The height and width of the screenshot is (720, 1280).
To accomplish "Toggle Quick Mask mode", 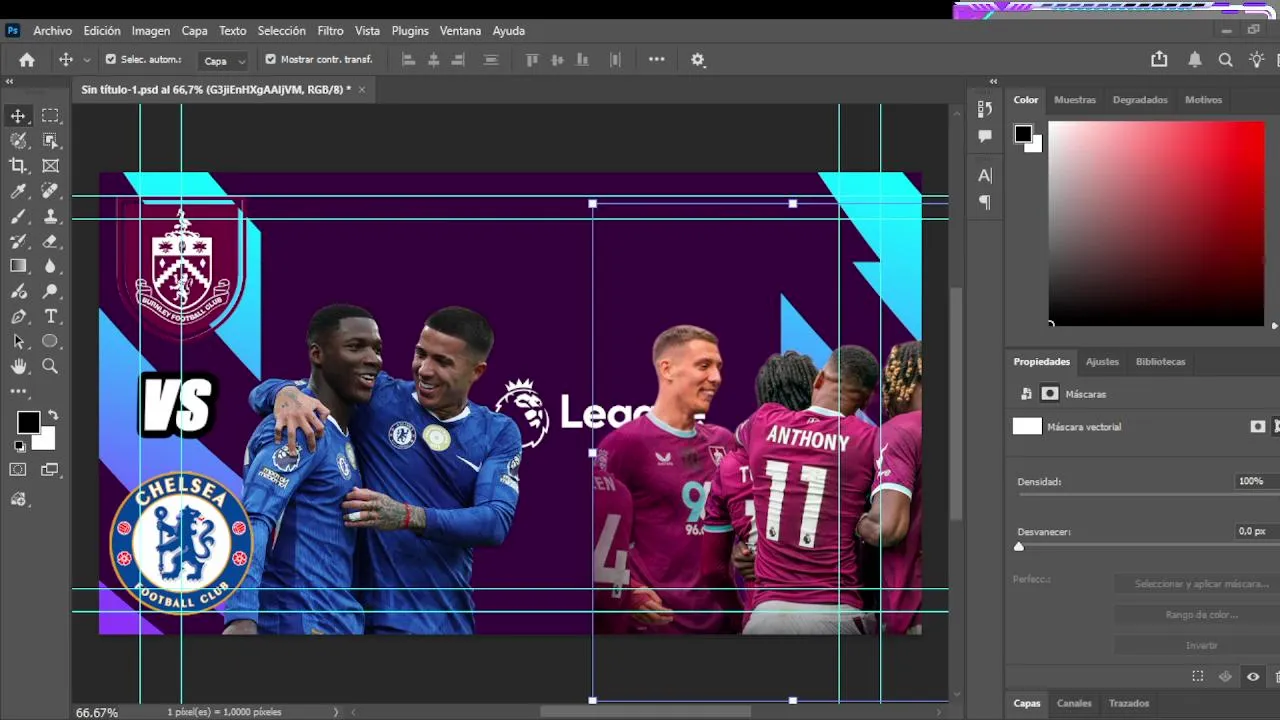I will click(18, 470).
